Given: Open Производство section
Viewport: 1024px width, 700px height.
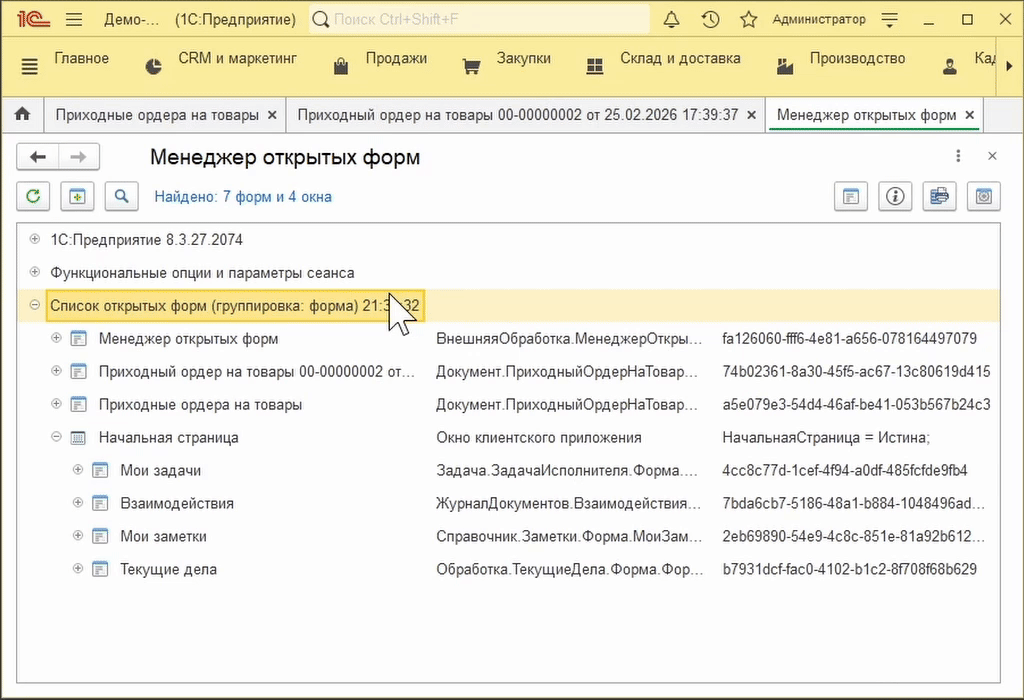Looking at the screenshot, I should point(857,58).
